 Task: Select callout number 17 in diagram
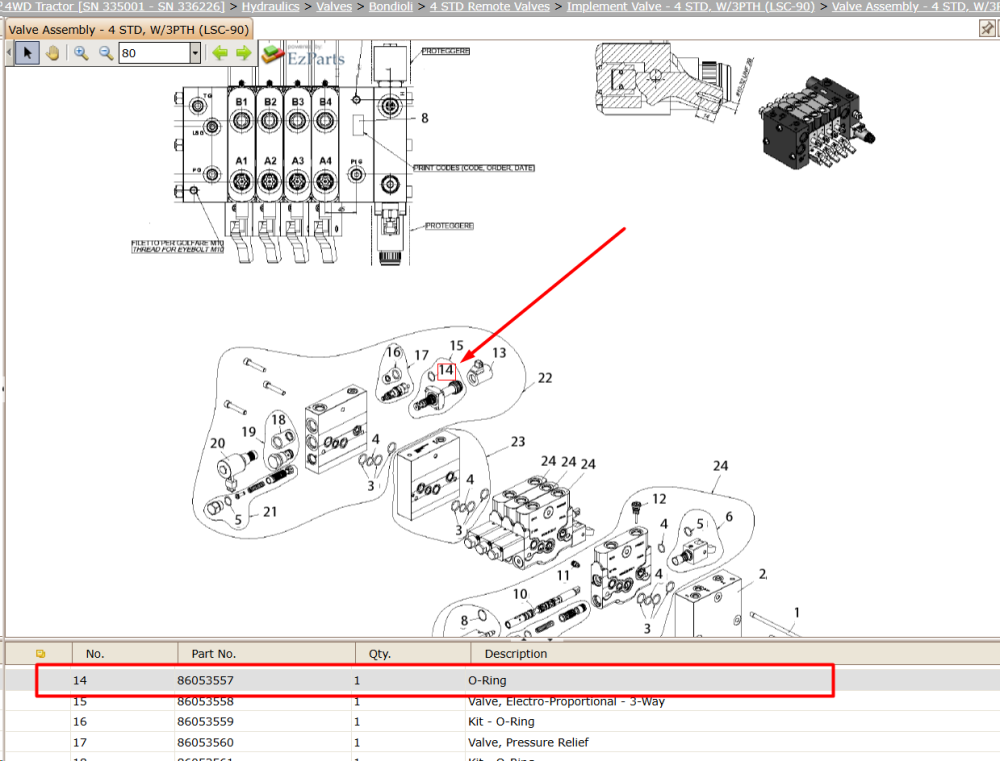(421, 355)
